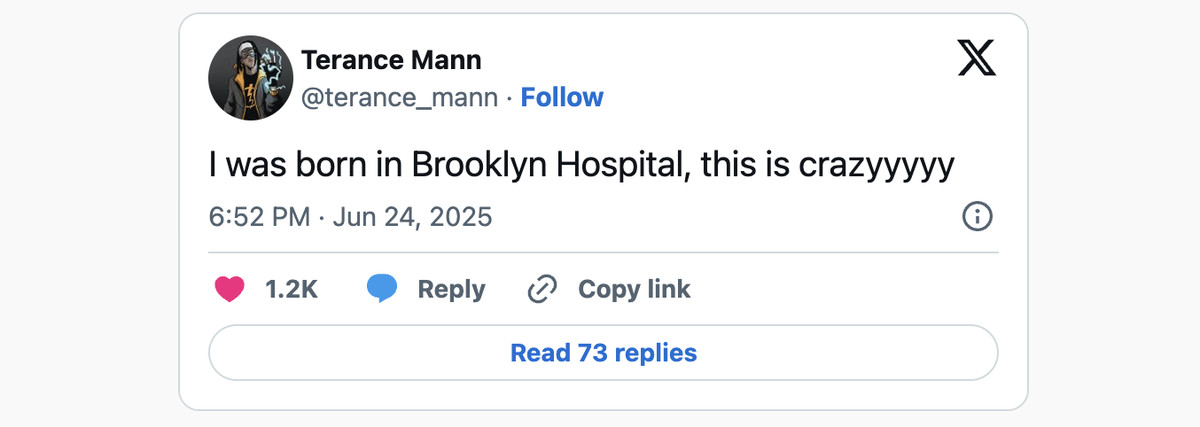
Task: Like the tweet with the heart icon
Action: pyautogui.click(x=230, y=290)
